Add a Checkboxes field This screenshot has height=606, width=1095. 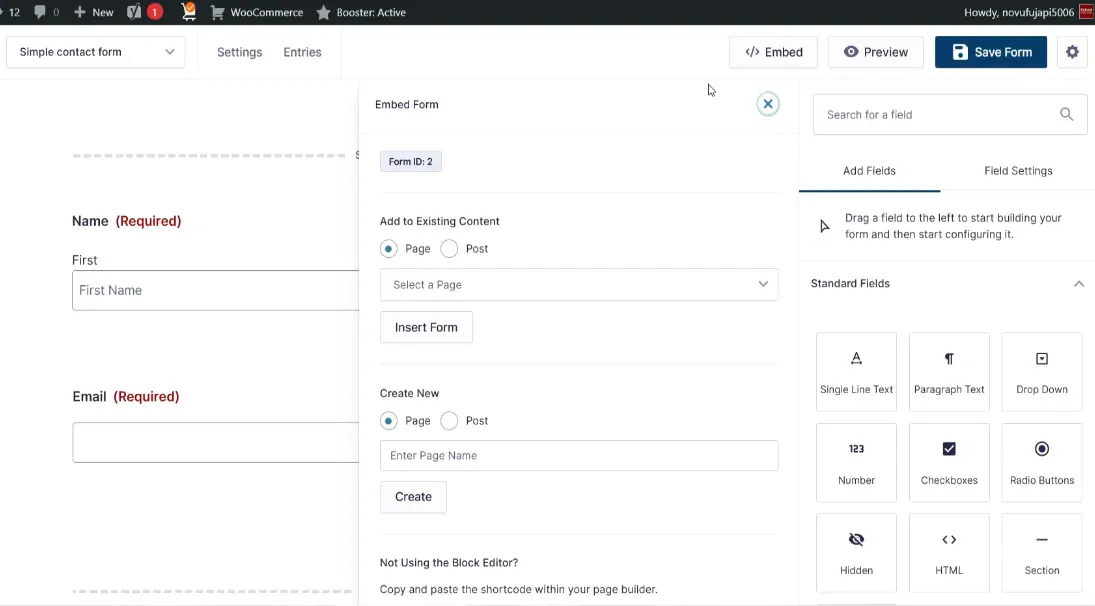click(x=949, y=462)
